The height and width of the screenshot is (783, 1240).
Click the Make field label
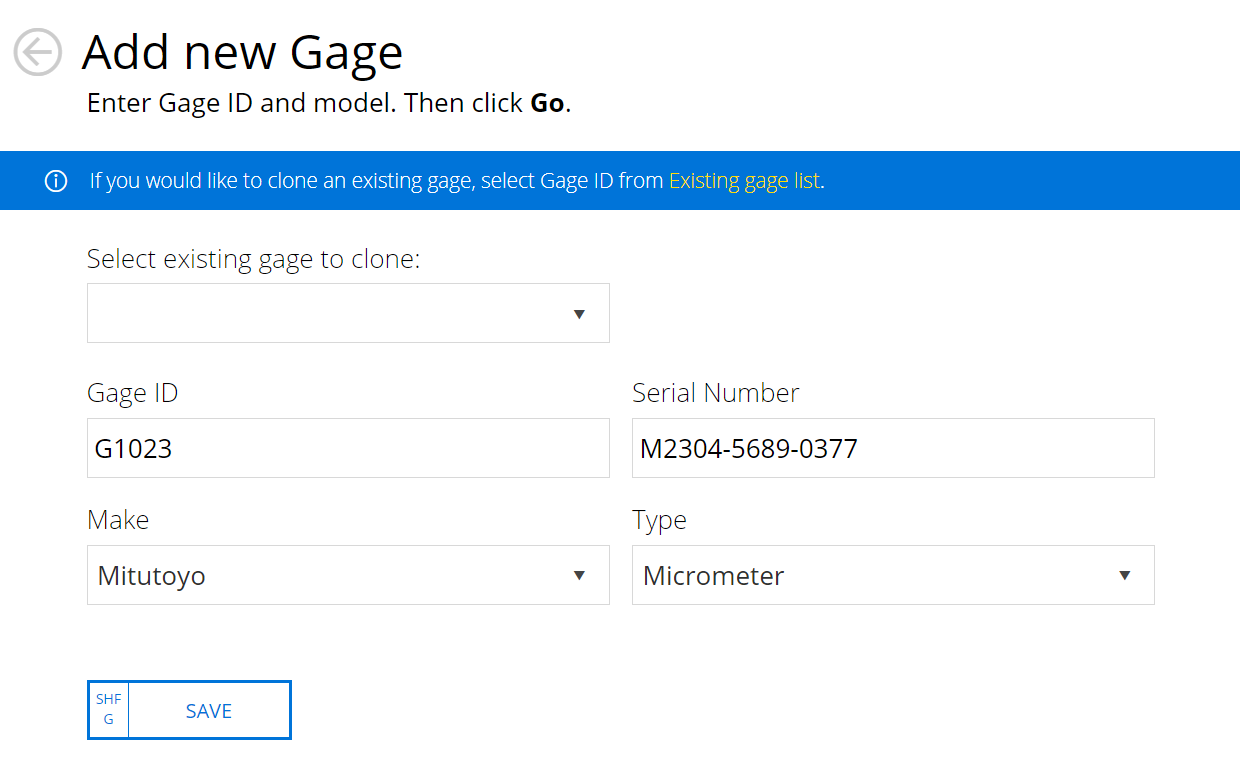click(x=118, y=520)
